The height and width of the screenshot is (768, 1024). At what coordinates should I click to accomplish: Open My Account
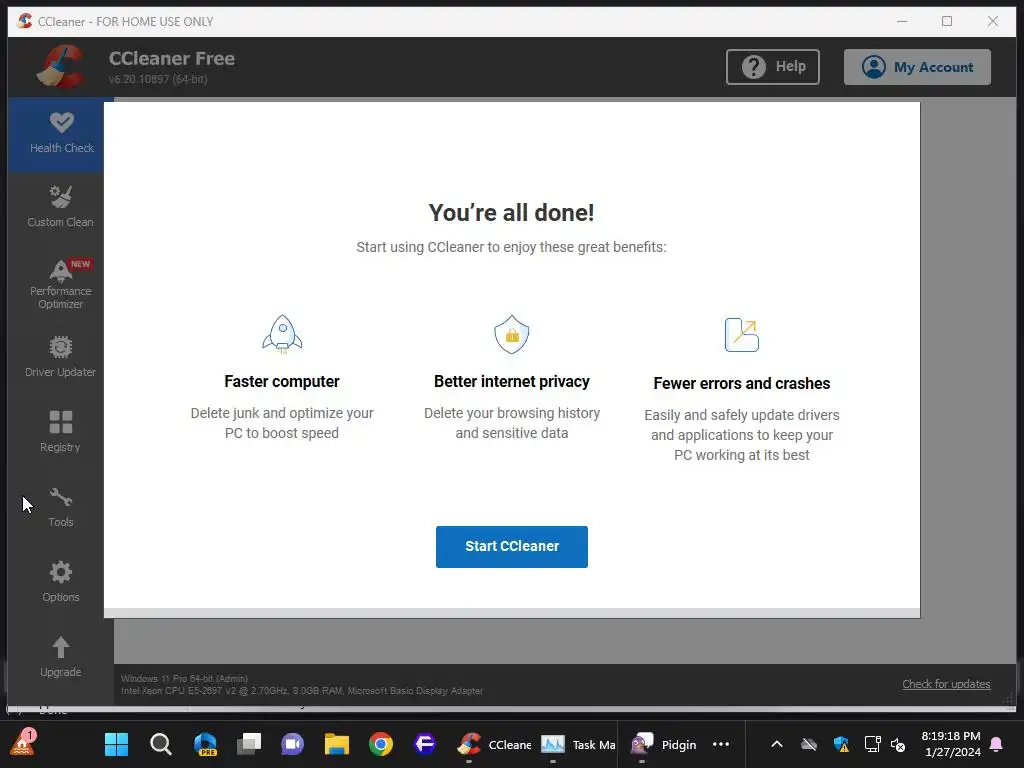917,67
